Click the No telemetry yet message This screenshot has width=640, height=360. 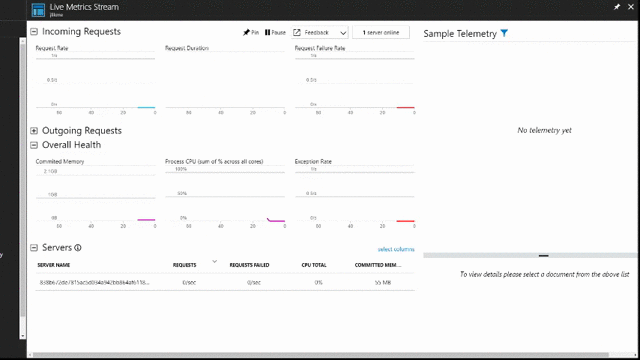click(544, 130)
